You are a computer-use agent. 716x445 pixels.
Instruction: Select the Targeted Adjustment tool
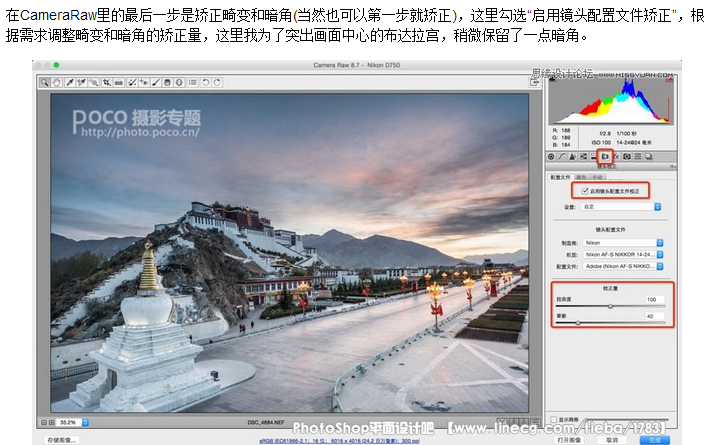94,83
